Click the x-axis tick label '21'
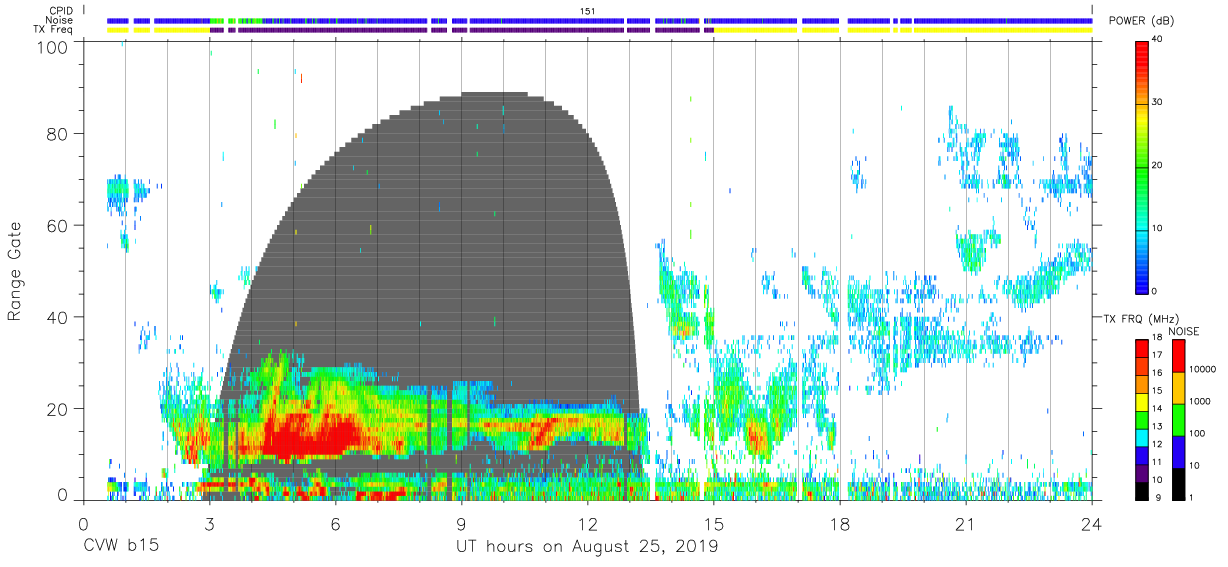Screen dimensions: 1228x567 966,523
